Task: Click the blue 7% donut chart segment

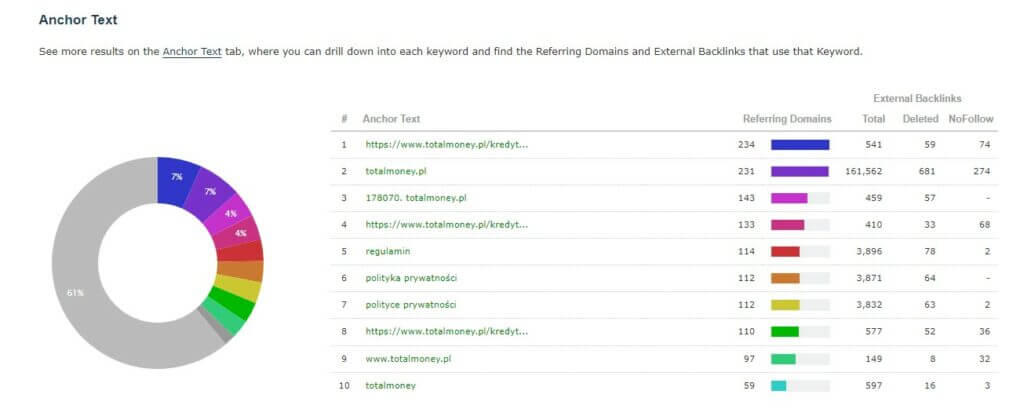Action: [176, 176]
